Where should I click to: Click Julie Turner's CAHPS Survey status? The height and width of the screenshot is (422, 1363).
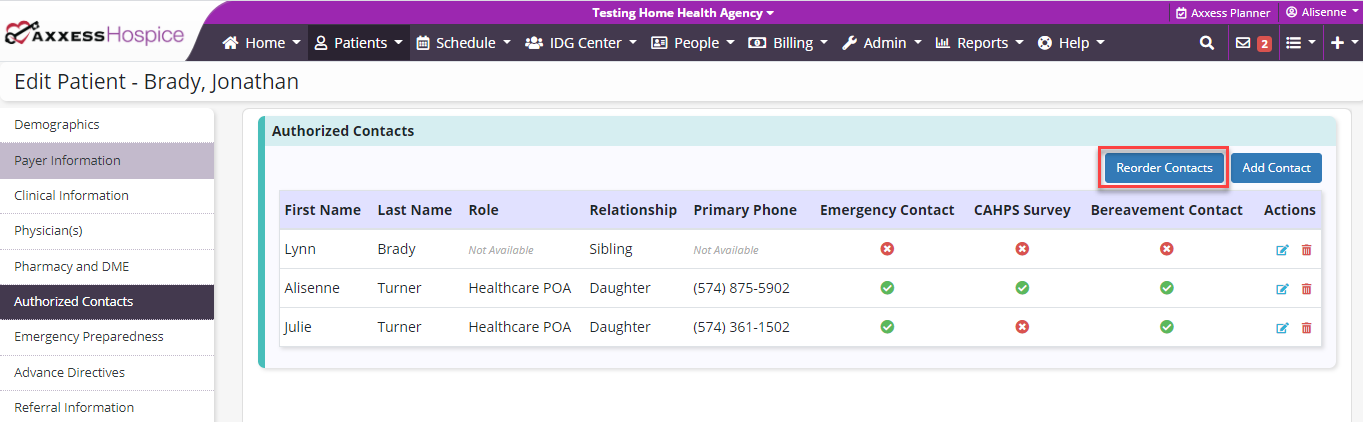[x=1022, y=327]
